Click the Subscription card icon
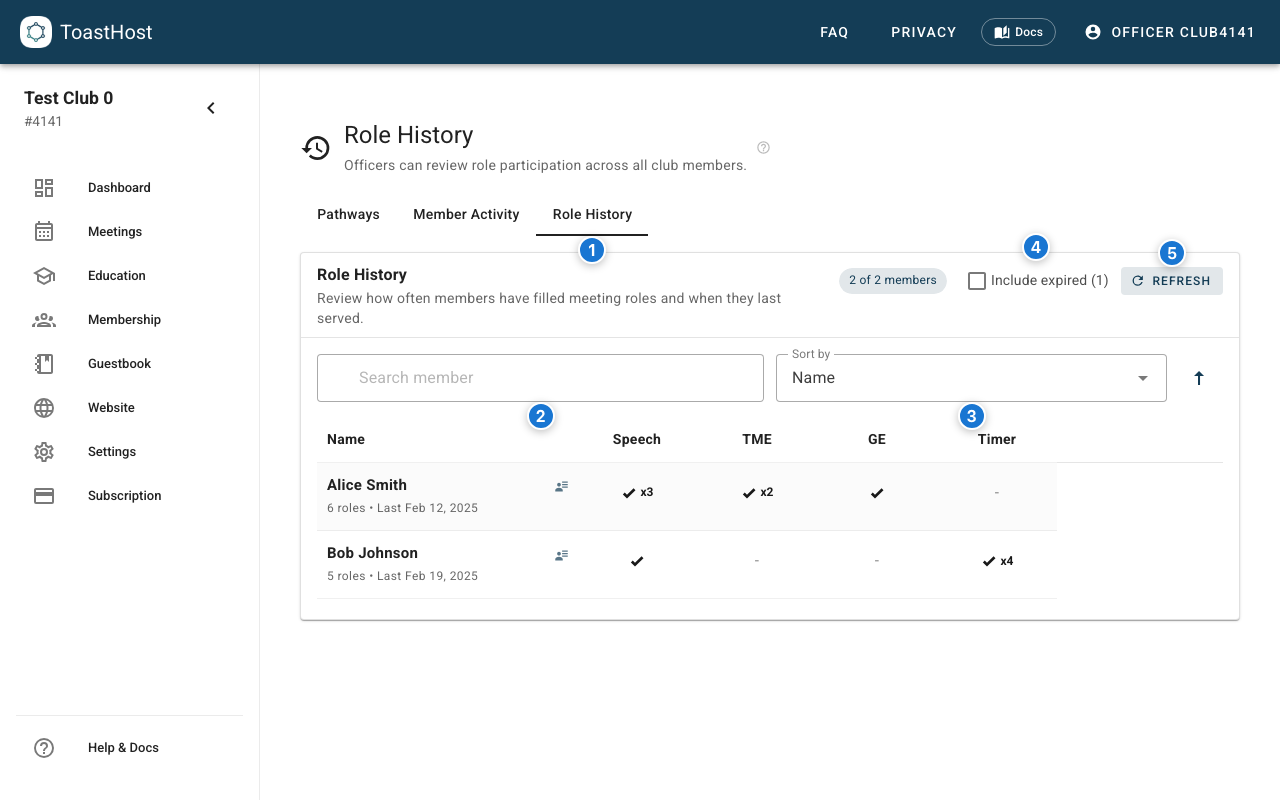 44,496
